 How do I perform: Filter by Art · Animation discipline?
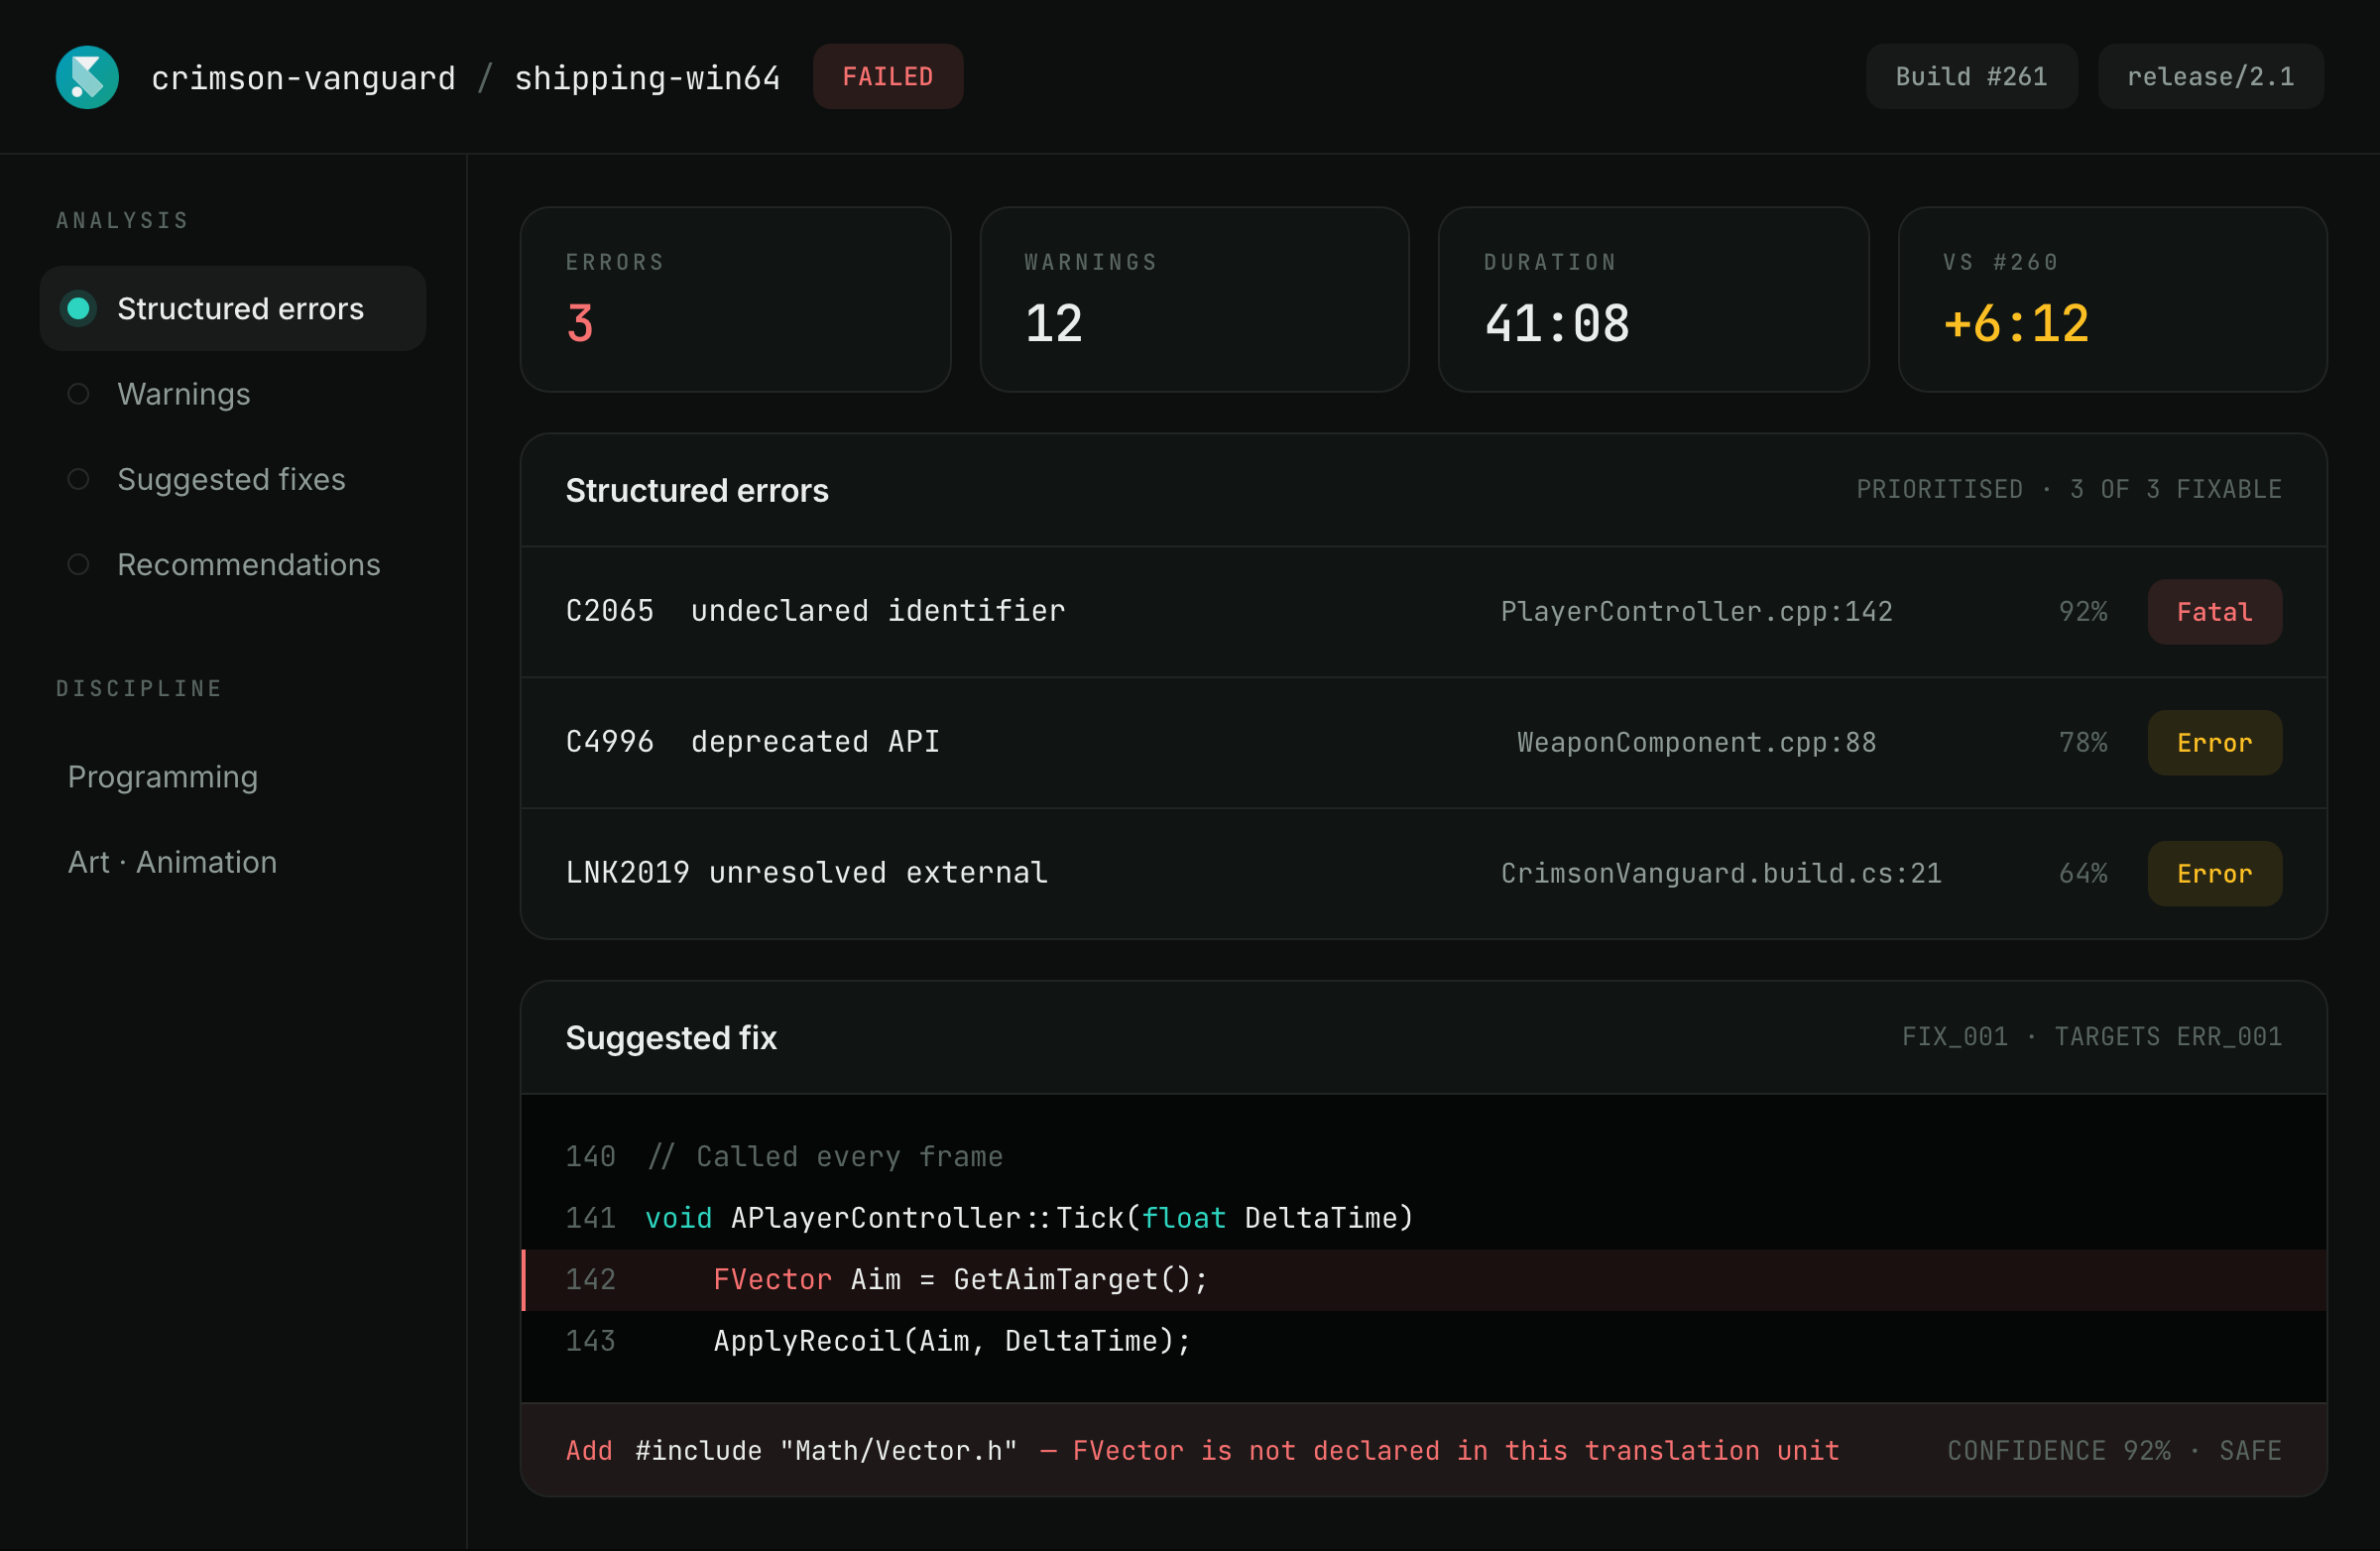pyautogui.click(x=172, y=862)
